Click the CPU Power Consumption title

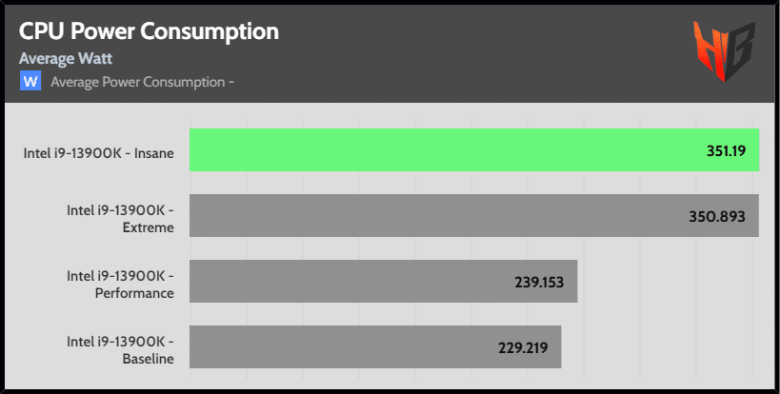point(149,31)
